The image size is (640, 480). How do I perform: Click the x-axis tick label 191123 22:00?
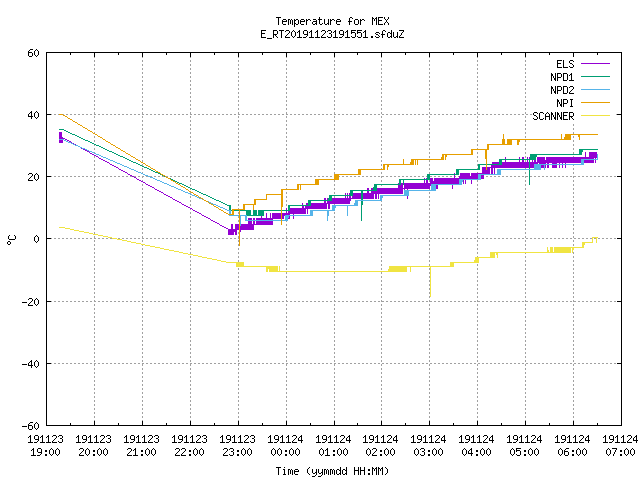tap(189, 446)
